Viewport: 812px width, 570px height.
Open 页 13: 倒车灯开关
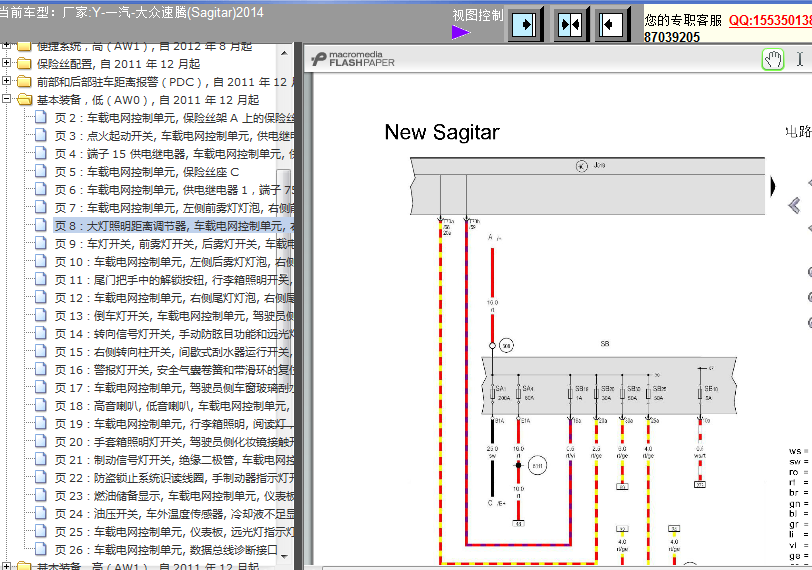click(x=174, y=316)
